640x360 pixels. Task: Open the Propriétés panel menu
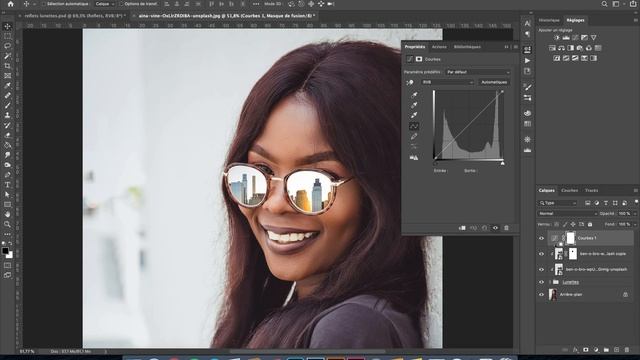[516, 47]
